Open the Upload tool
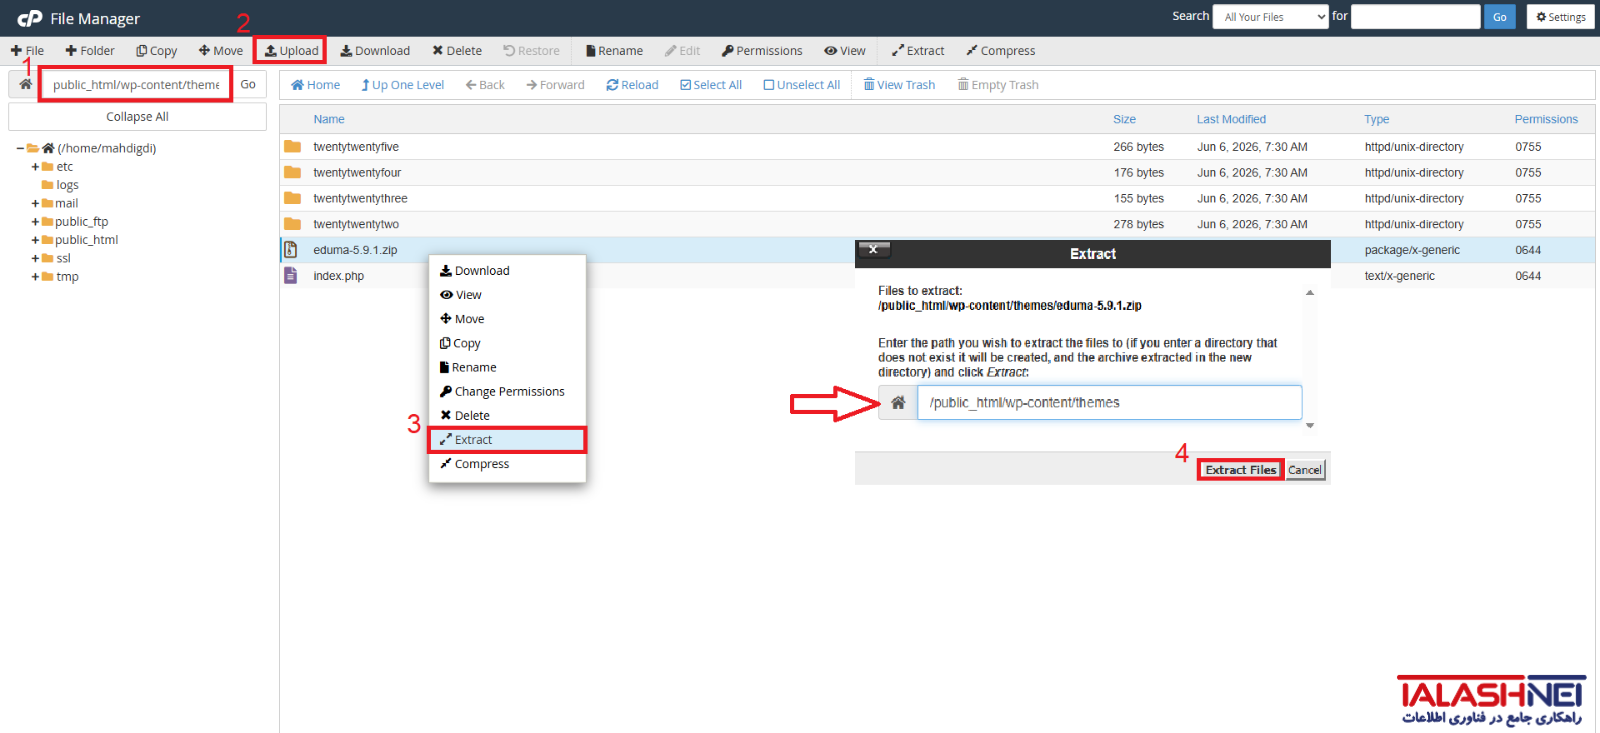The width and height of the screenshot is (1600, 733). pyautogui.click(x=291, y=51)
